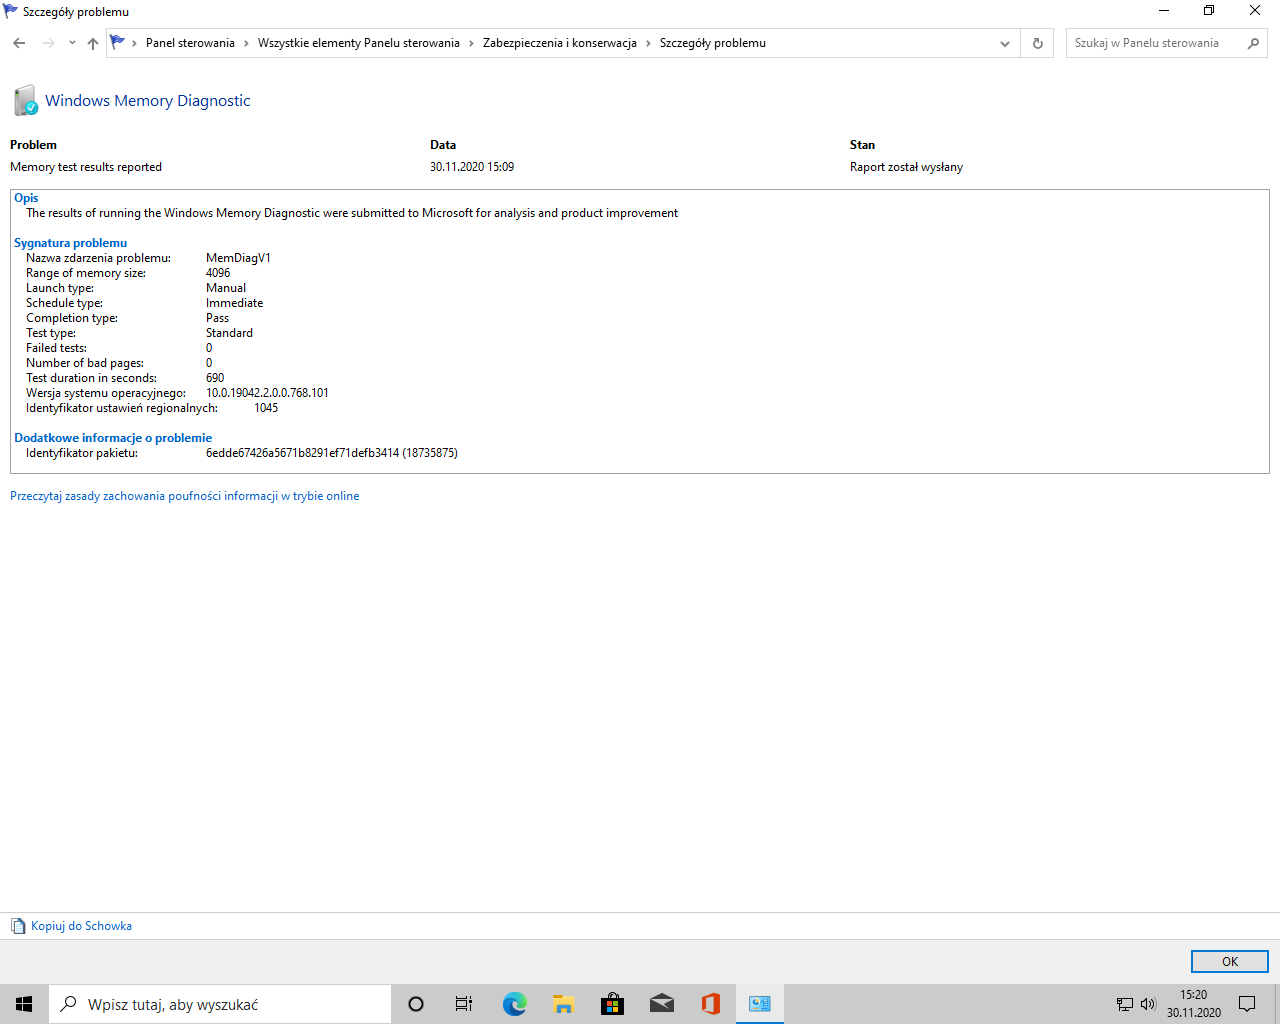Click the clipboard copy icon
The image size is (1280, 1024).
[x=18, y=926]
